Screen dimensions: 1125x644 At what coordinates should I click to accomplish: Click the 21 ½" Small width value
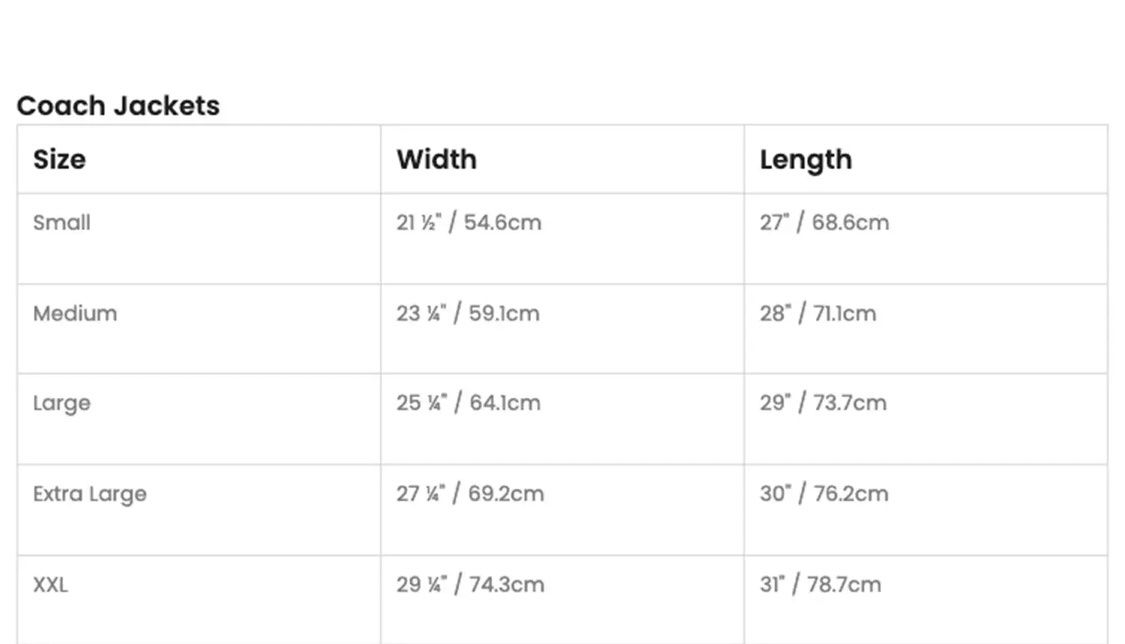(x=419, y=222)
